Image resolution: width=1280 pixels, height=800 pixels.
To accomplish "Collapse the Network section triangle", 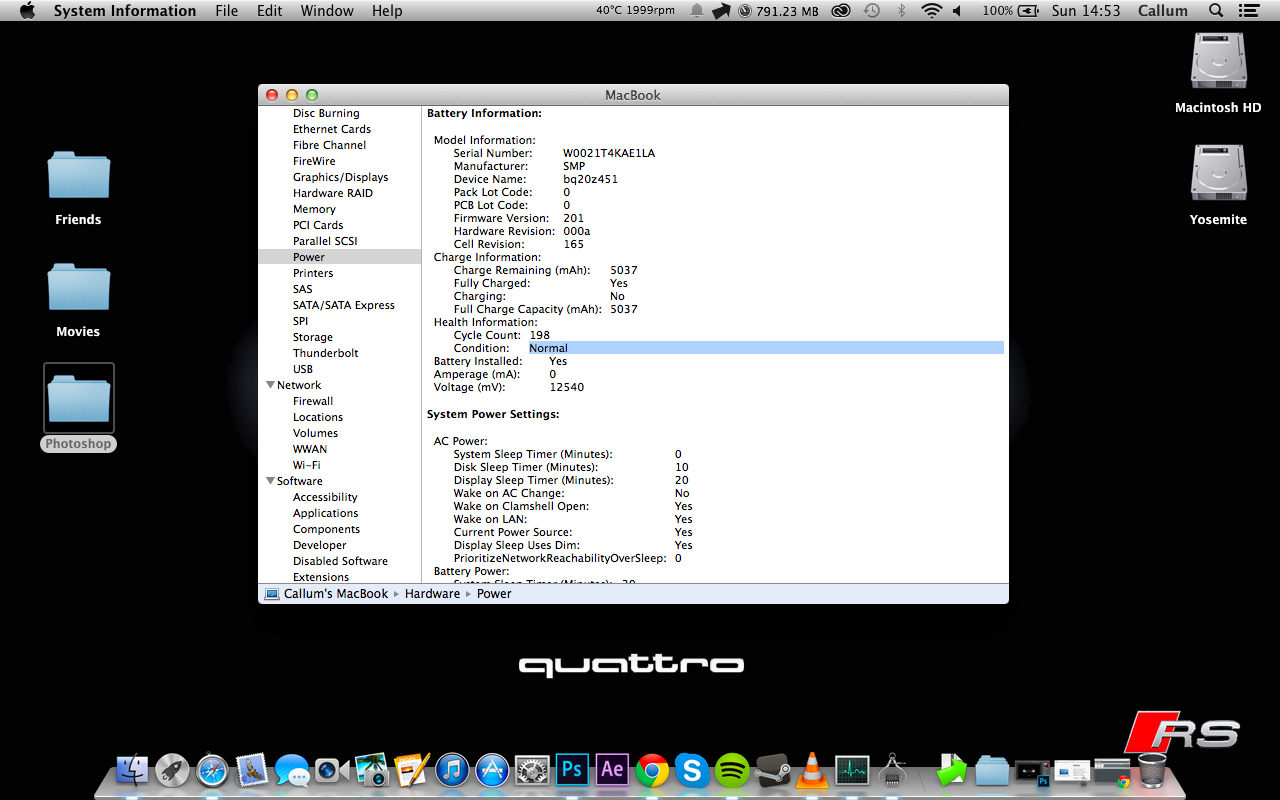I will 270,385.
